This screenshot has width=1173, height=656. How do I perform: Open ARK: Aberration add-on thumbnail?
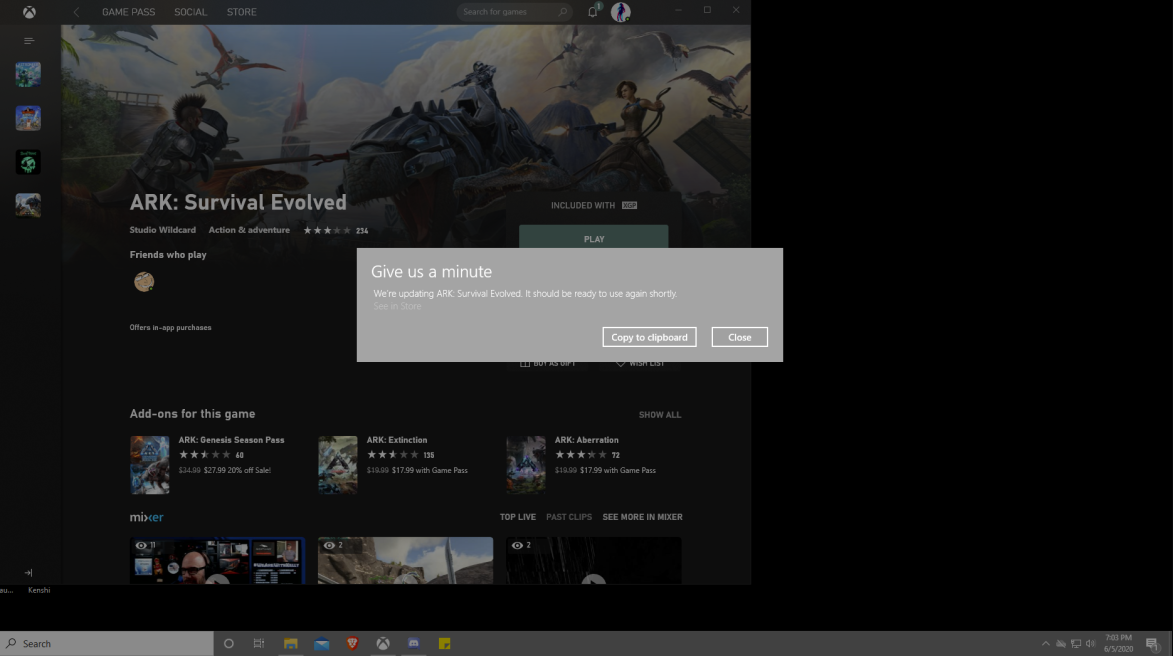[x=526, y=465]
